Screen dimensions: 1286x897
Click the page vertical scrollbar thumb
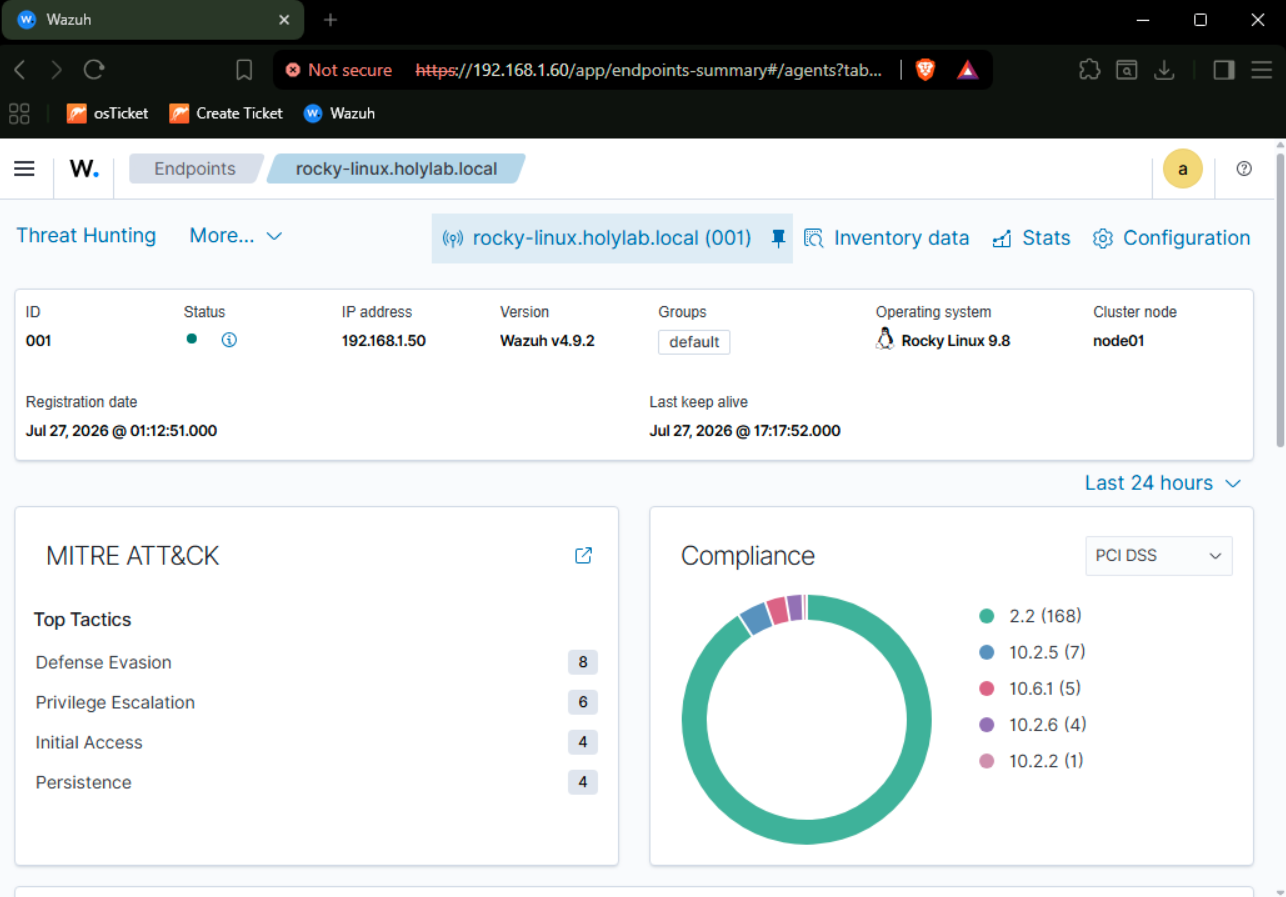[1279, 298]
